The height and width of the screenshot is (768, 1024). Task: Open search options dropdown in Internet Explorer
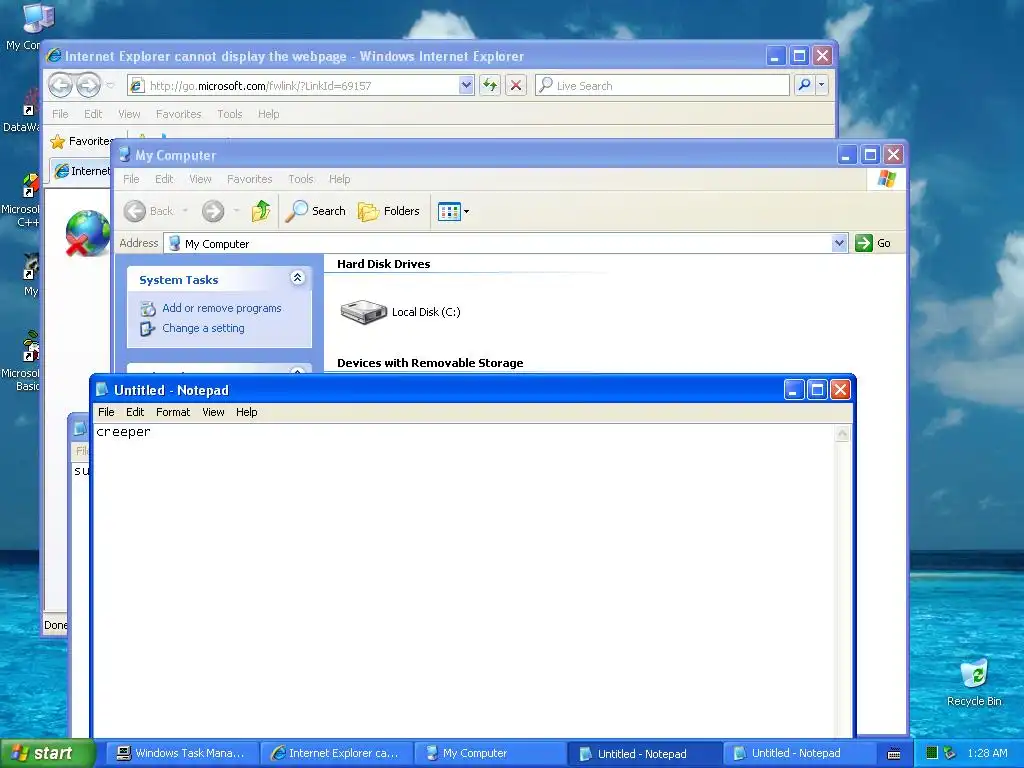pyautogui.click(x=822, y=85)
